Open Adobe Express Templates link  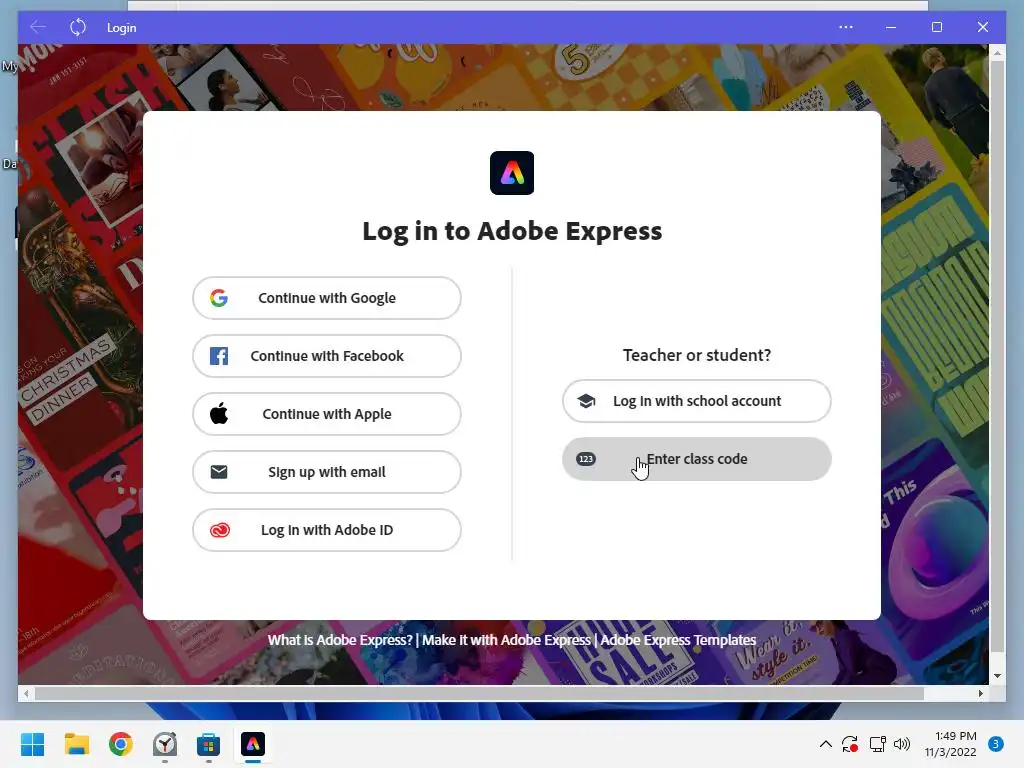click(x=678, y=640)
